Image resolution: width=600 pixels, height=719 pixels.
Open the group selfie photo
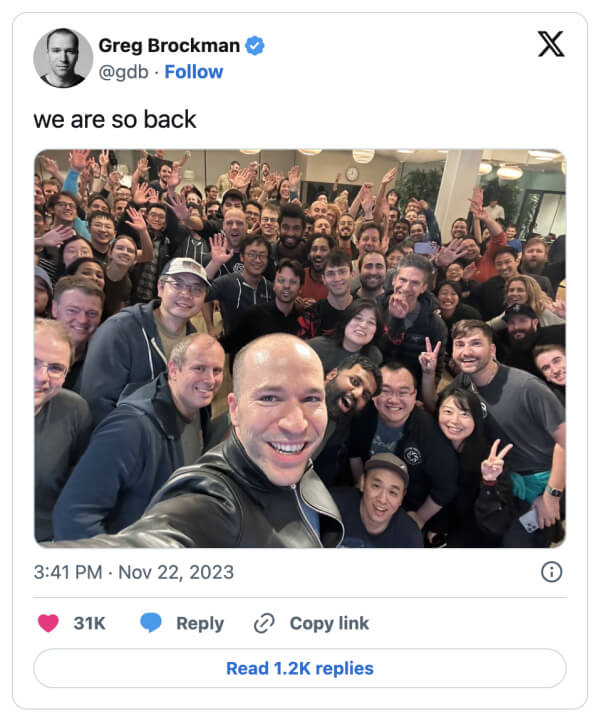[300, 348]
